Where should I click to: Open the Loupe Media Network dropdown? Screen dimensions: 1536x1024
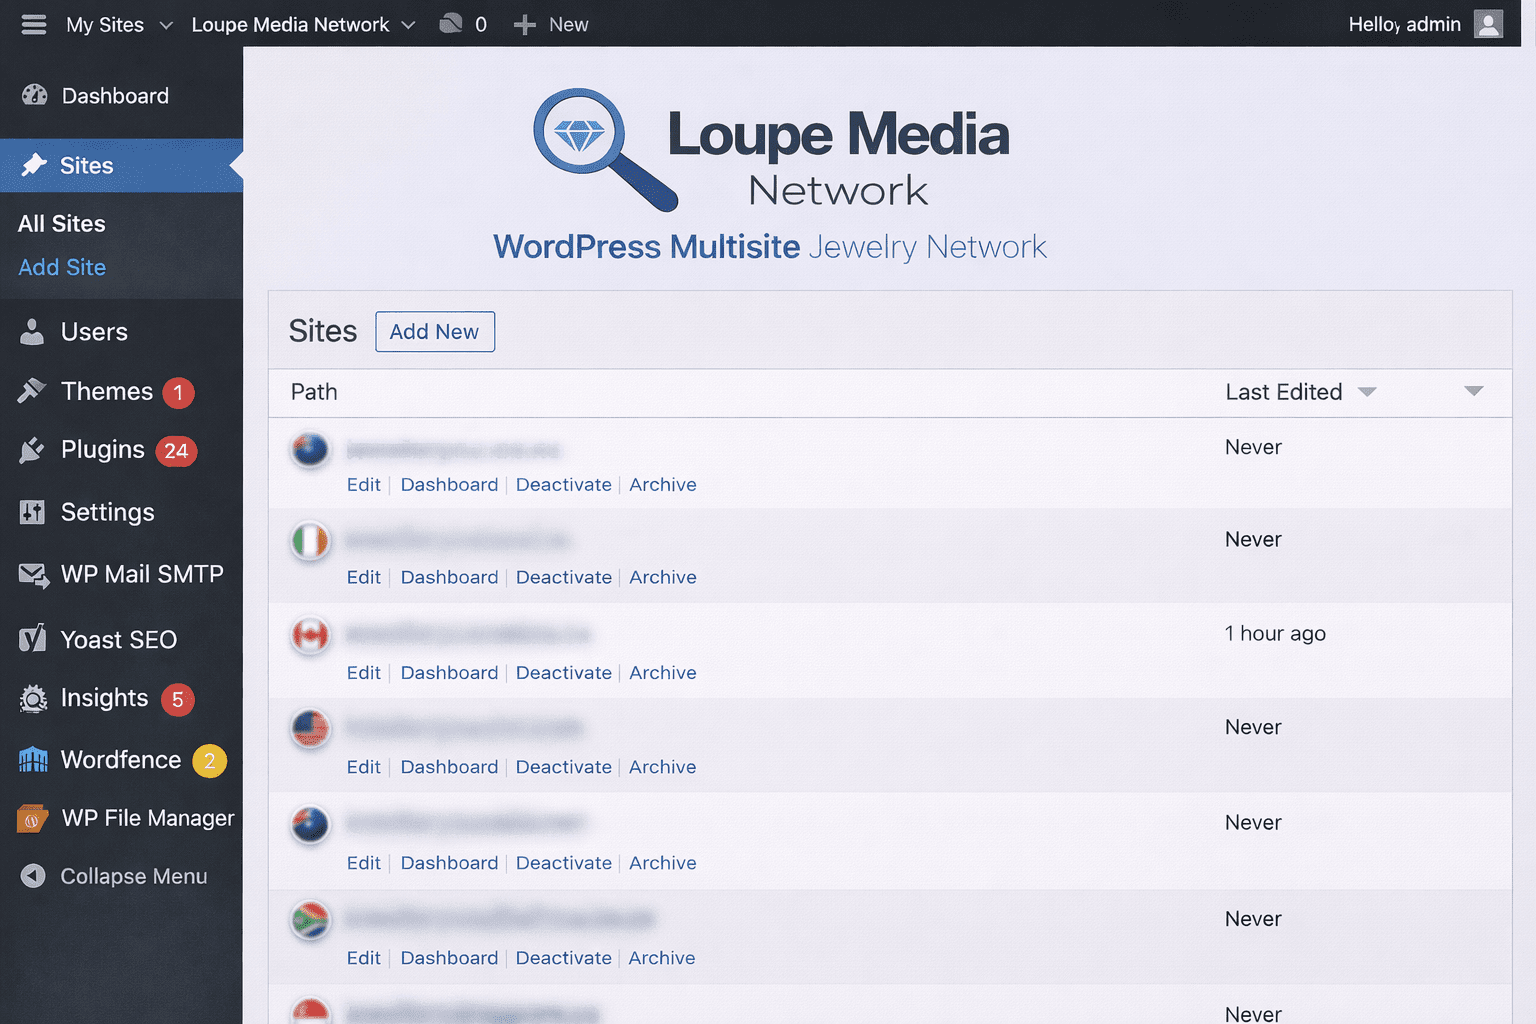coord(300,24)
